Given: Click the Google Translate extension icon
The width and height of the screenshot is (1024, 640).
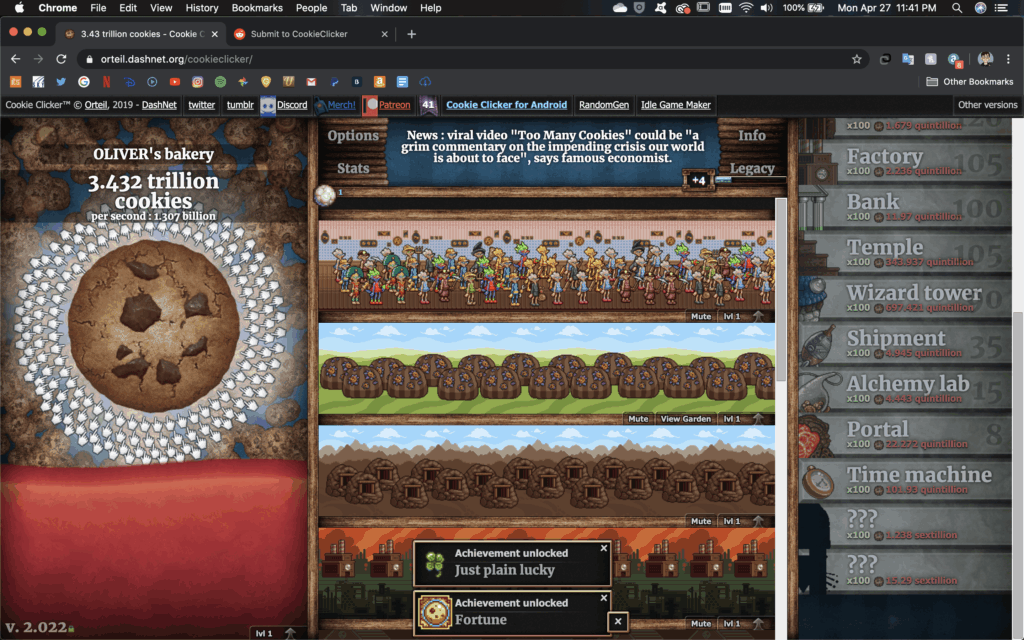Looking at the screenshot, I should click(x=908, y=59).
